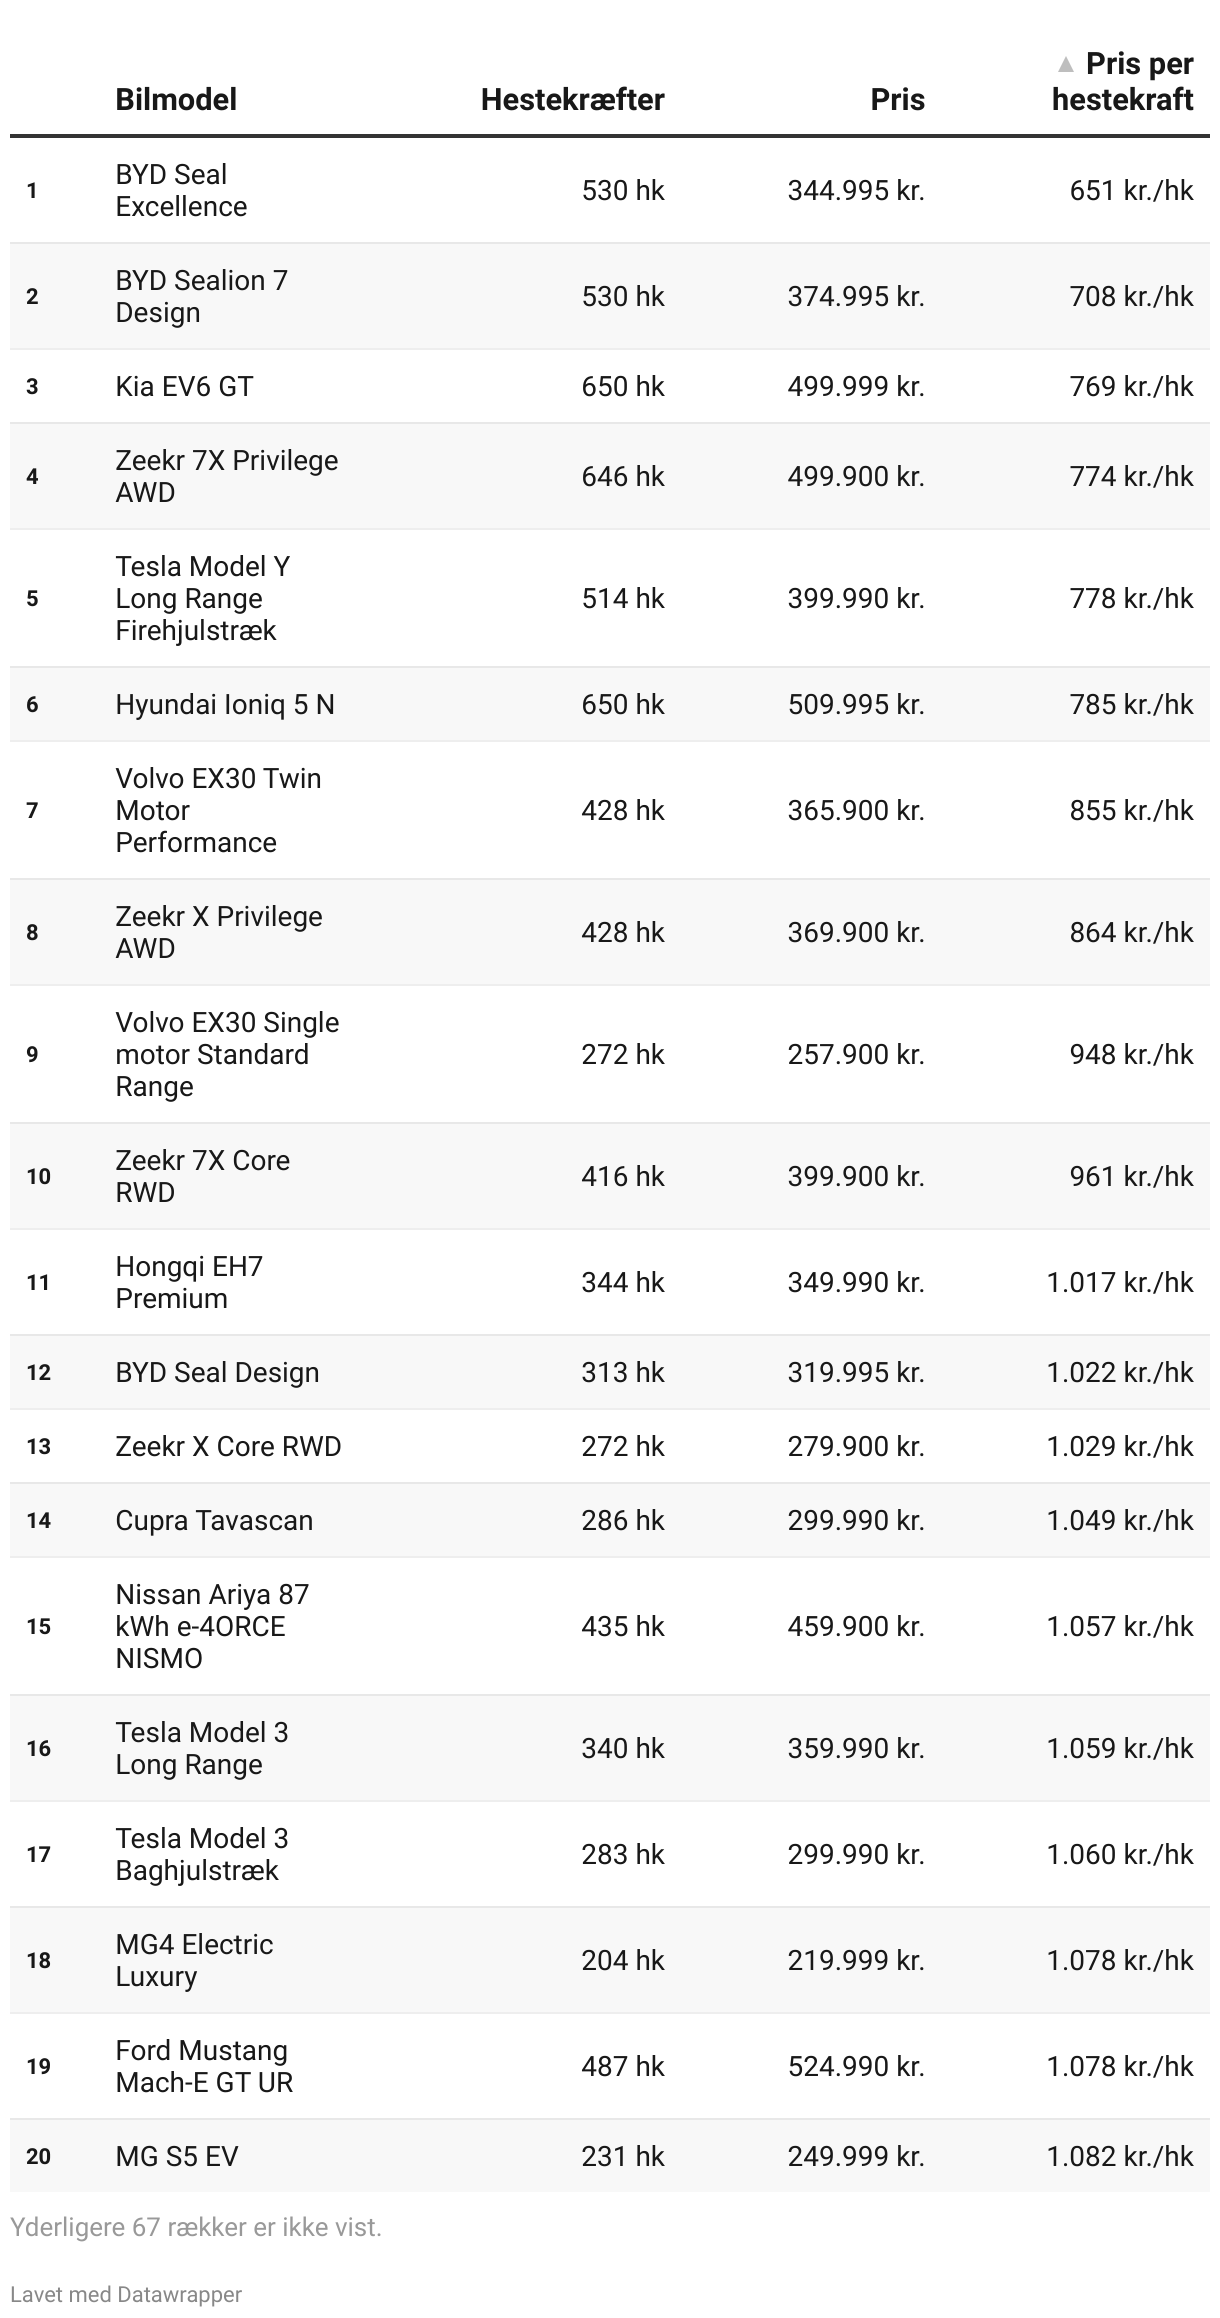The image size is (1220, 2318).
Task: Select the BYD Seal Excellence row
Action: (181, 190)
